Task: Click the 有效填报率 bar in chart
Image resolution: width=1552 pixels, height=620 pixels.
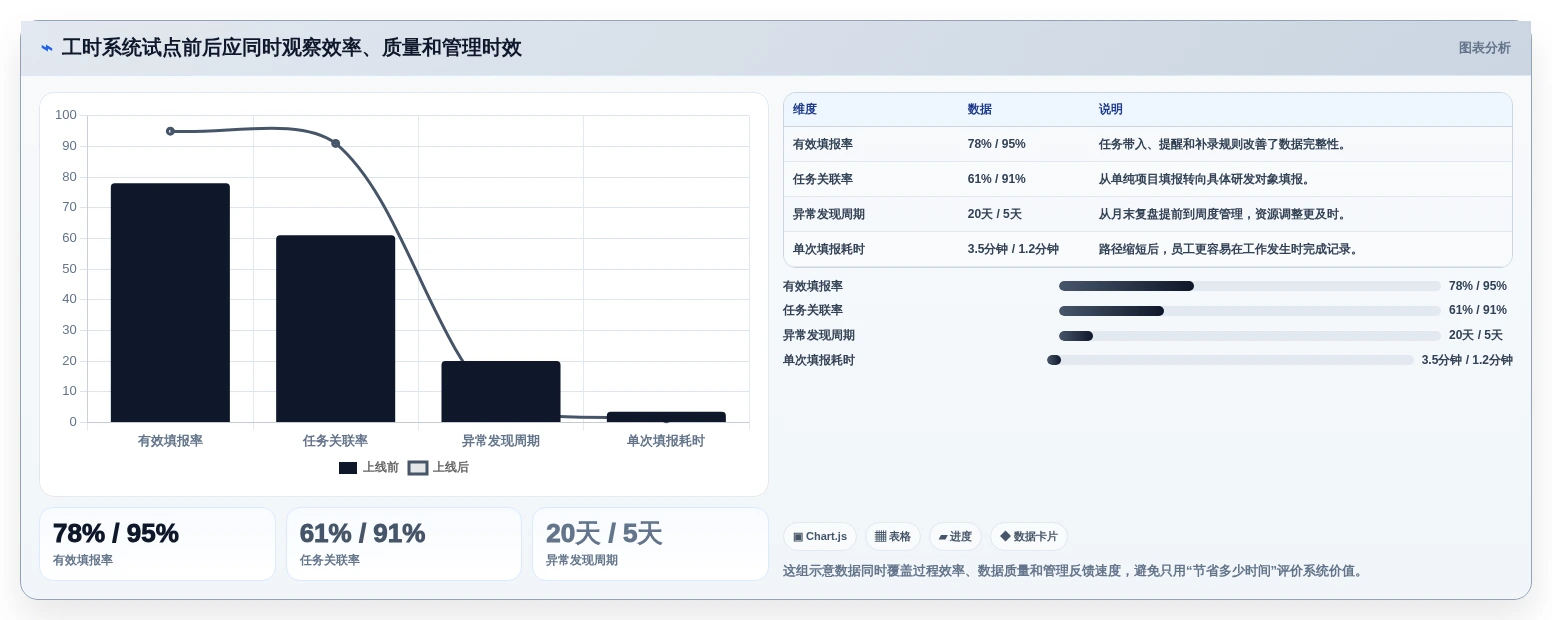Action: point(170,303)
